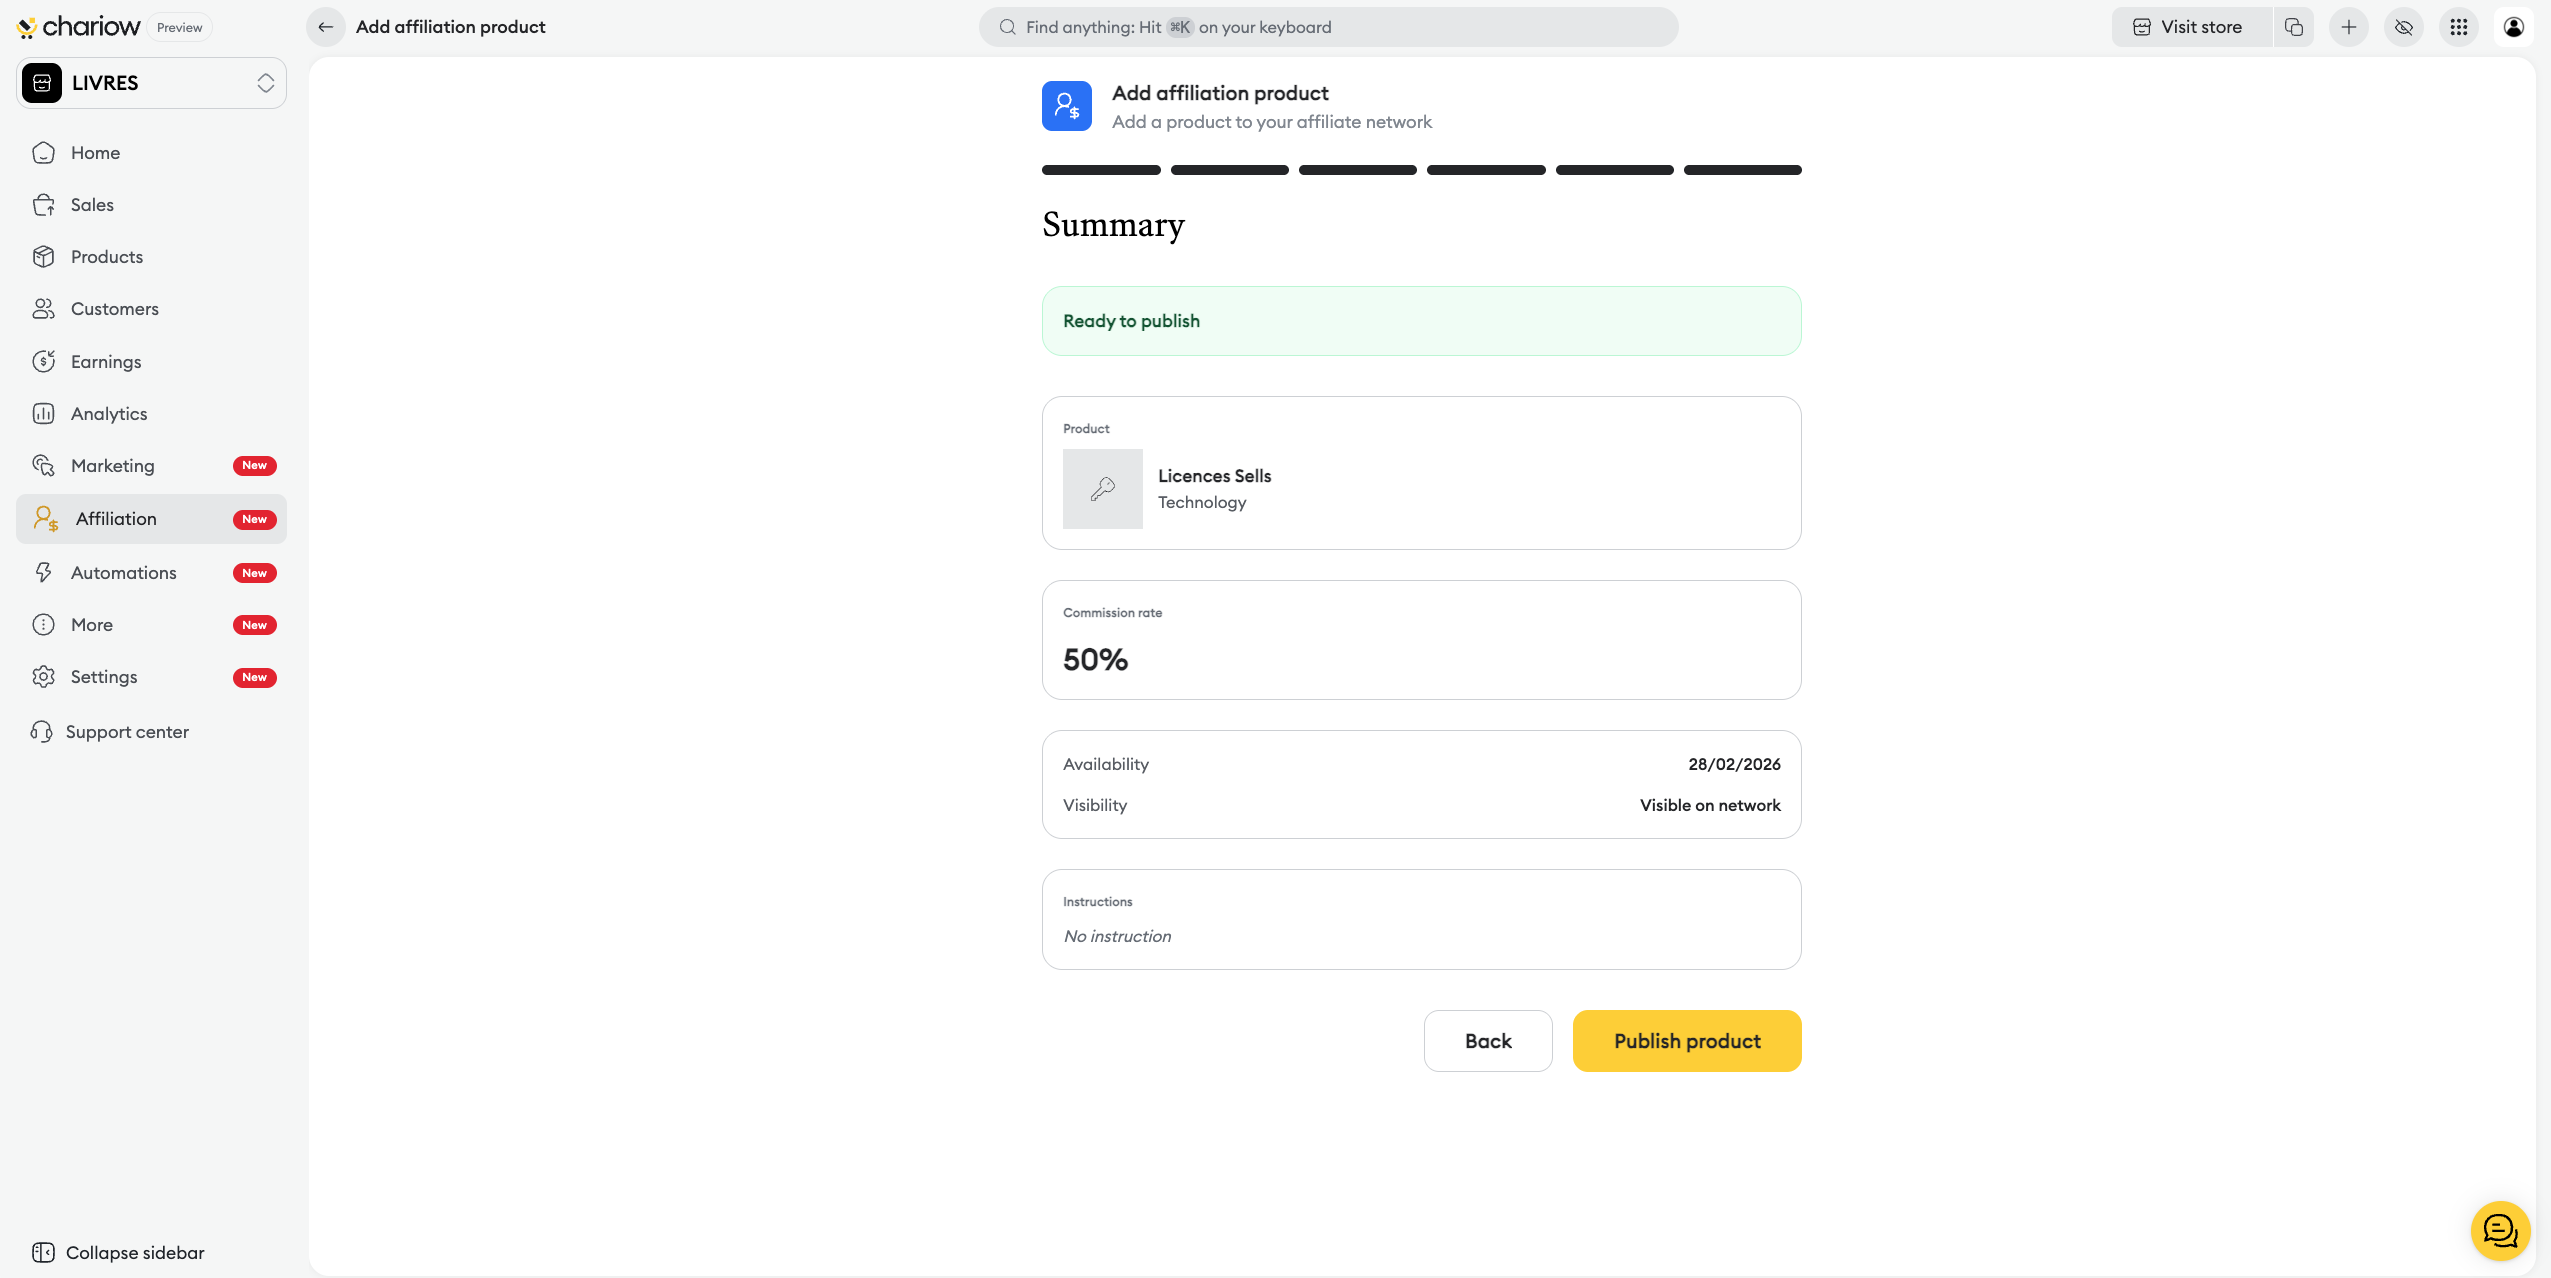Click the copy store link icon
This screenshot has width=2551, height=1278.
(x=2294, y=27)
